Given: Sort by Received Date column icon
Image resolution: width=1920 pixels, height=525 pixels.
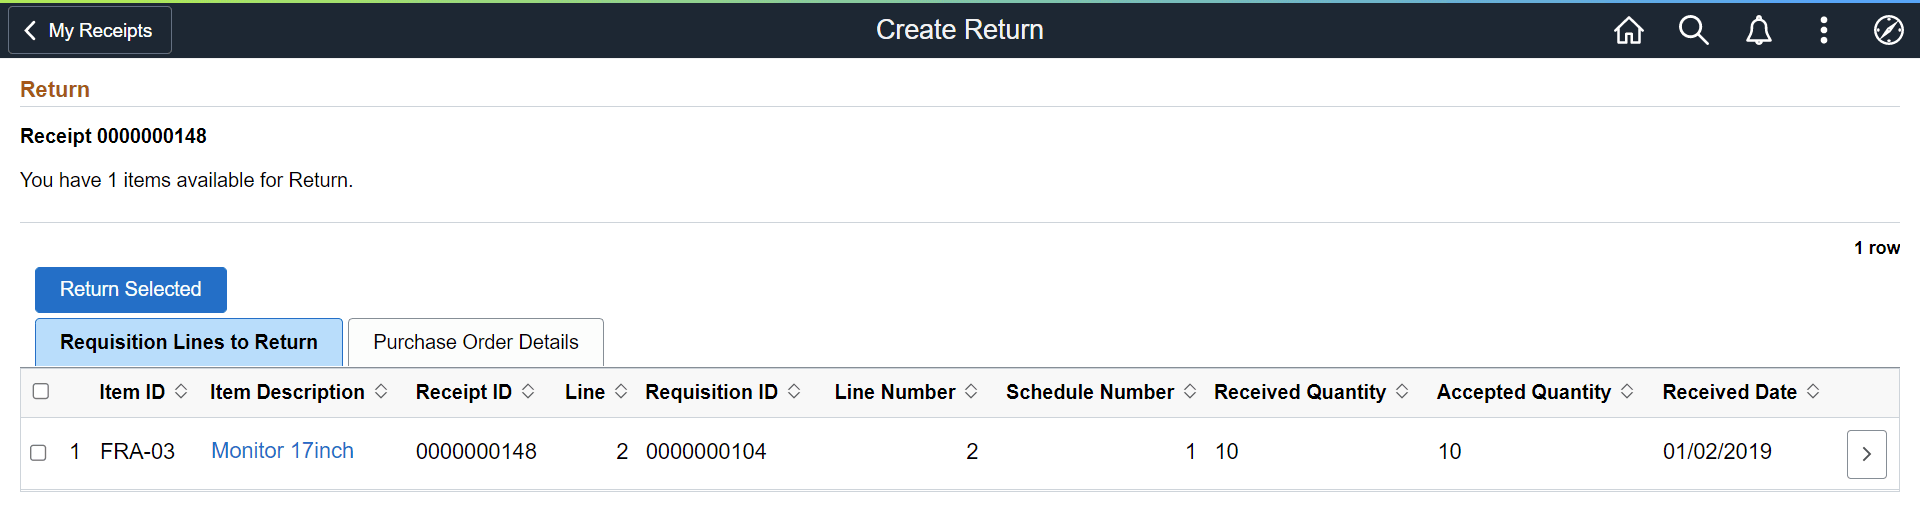Looking at the screenshot, I should tap(1813, 391).
